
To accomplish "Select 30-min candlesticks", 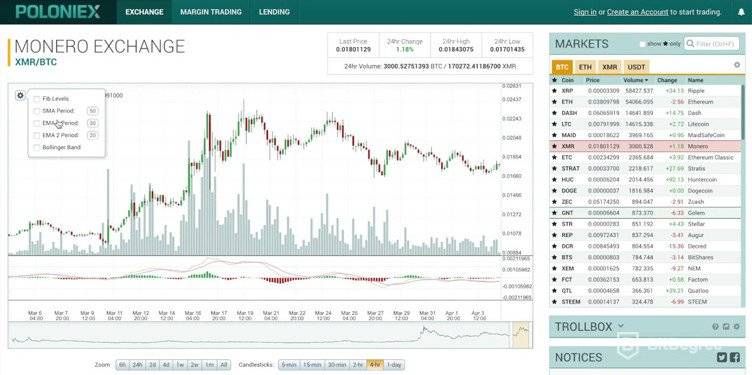I will tap(337, 365).
